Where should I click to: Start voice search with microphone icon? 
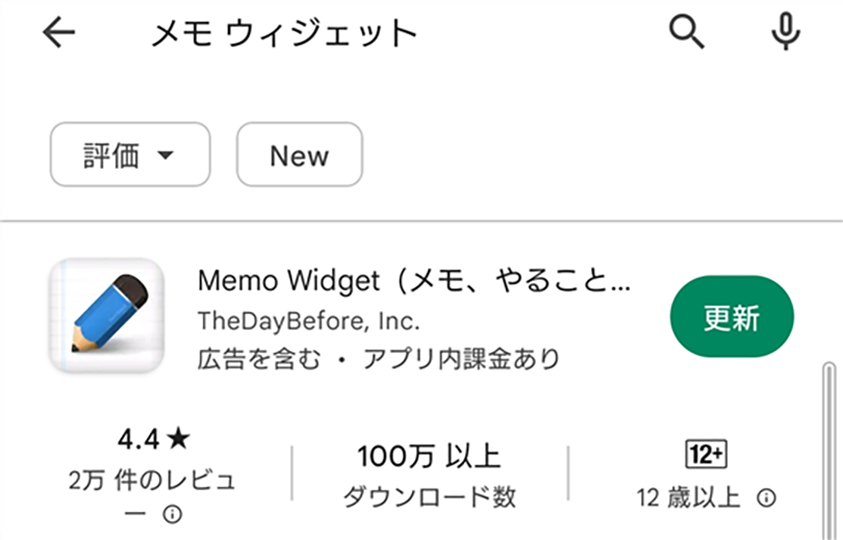click(x=785, y=32)
